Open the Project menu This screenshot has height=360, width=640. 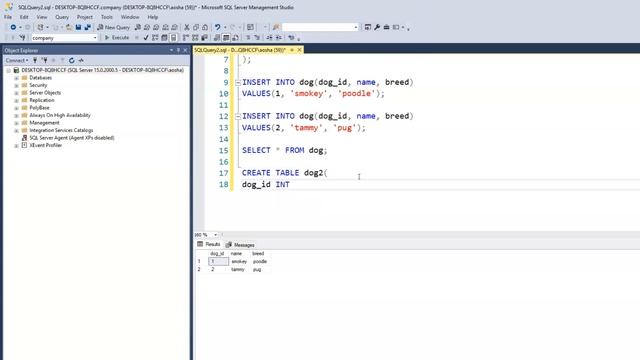pos(84,17)
